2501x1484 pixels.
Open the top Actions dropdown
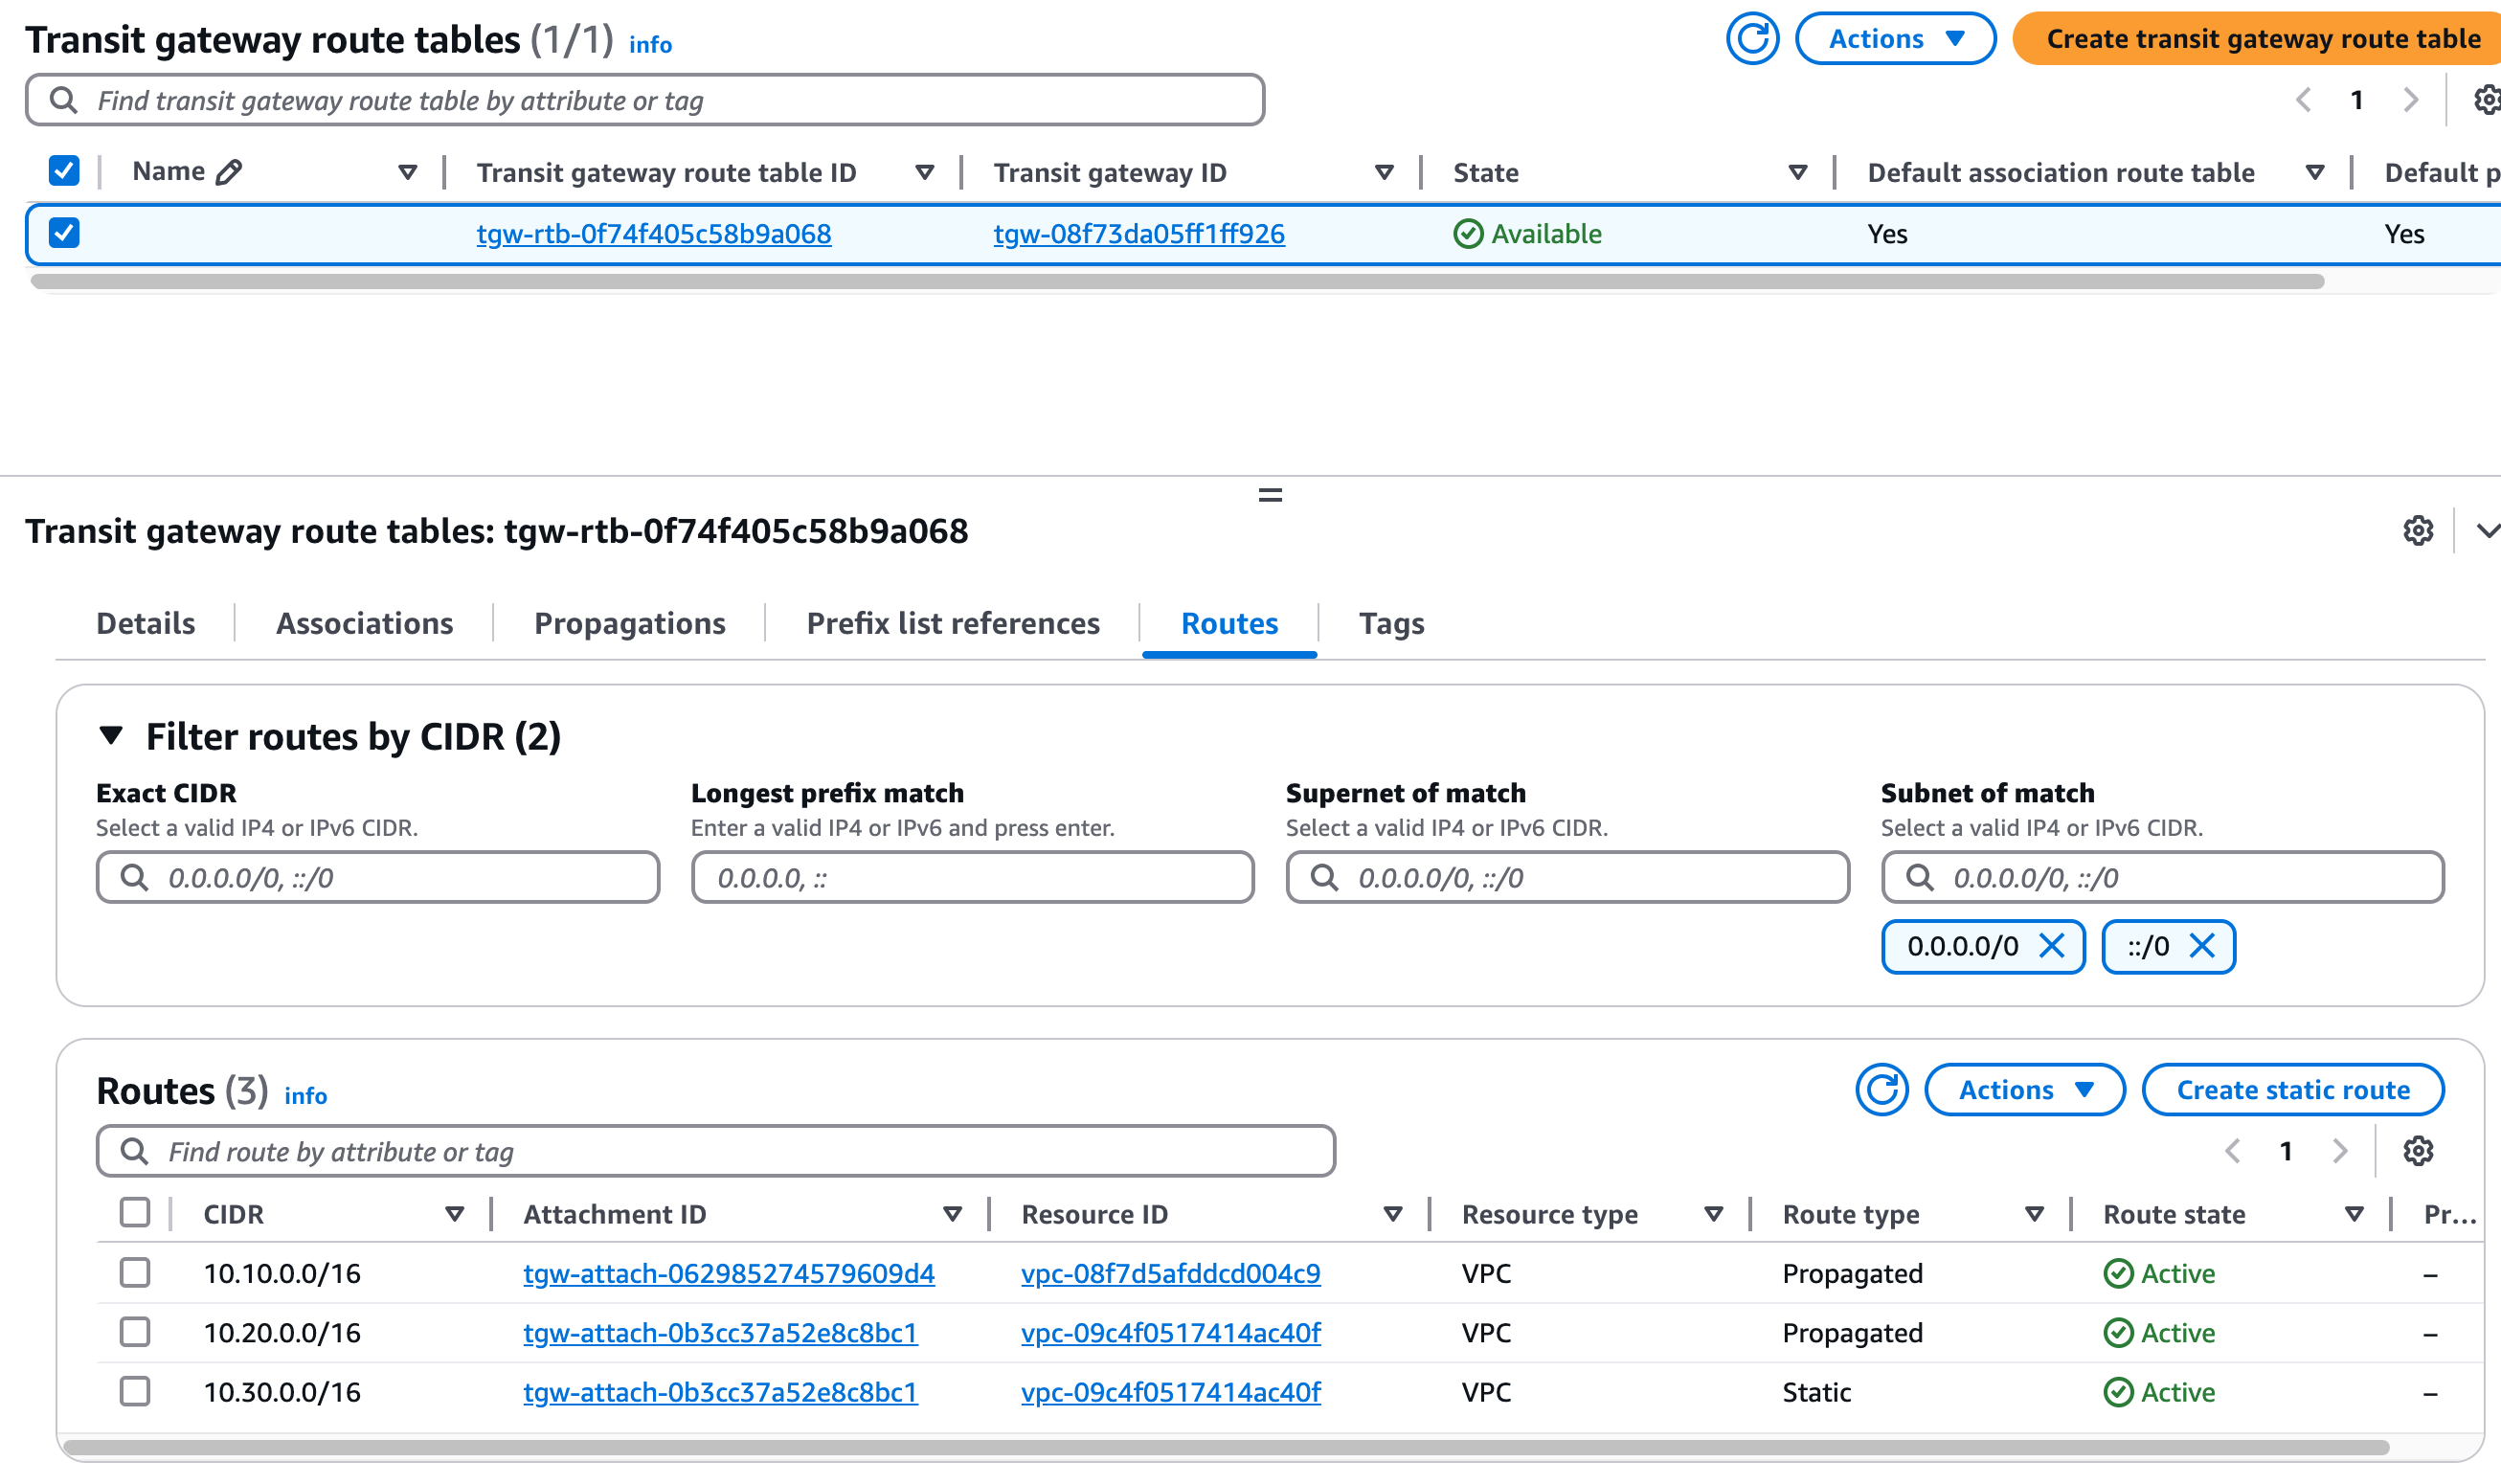click(x=1895, y=39)
